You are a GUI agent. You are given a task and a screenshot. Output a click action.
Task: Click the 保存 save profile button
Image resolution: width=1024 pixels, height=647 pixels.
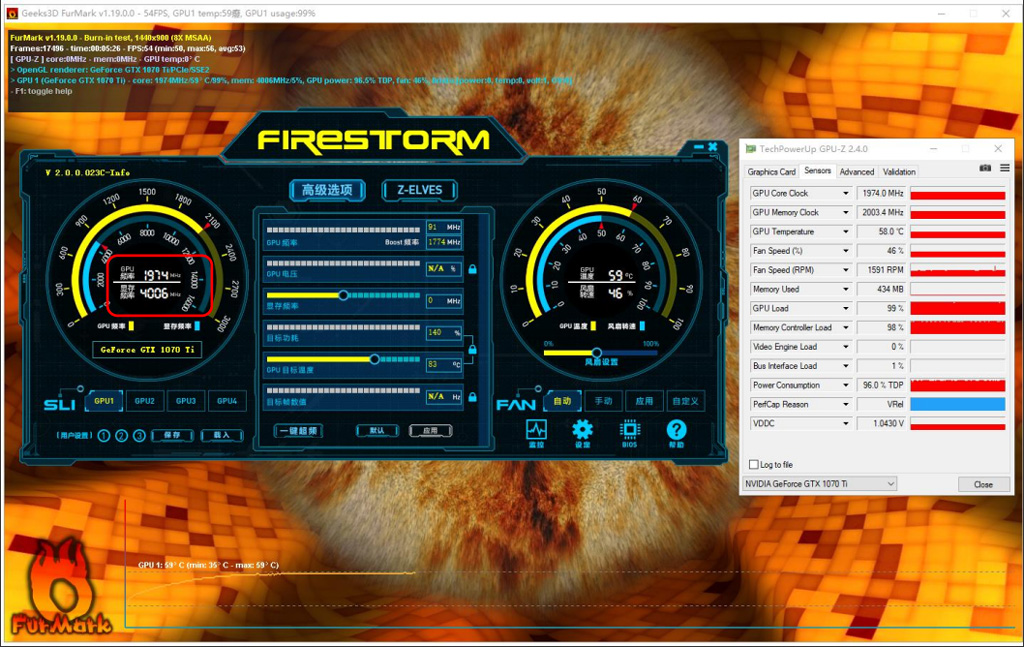click(x=172, y=435)
